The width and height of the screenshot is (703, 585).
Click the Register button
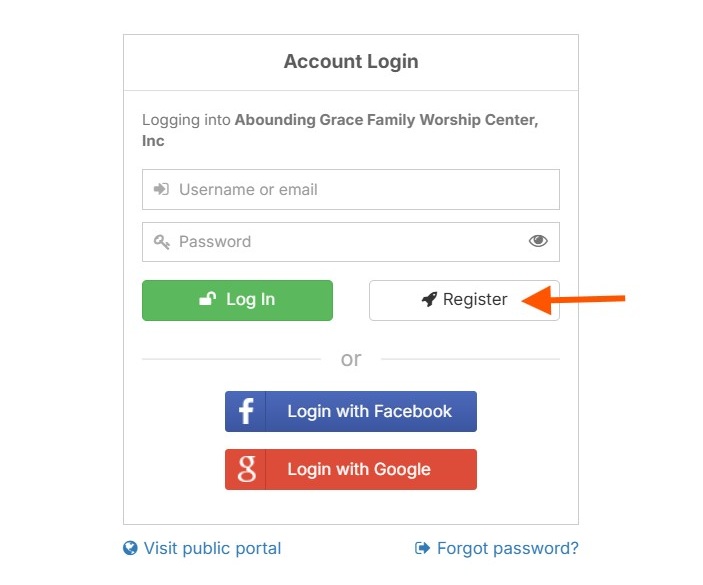(x=464, y=300)
